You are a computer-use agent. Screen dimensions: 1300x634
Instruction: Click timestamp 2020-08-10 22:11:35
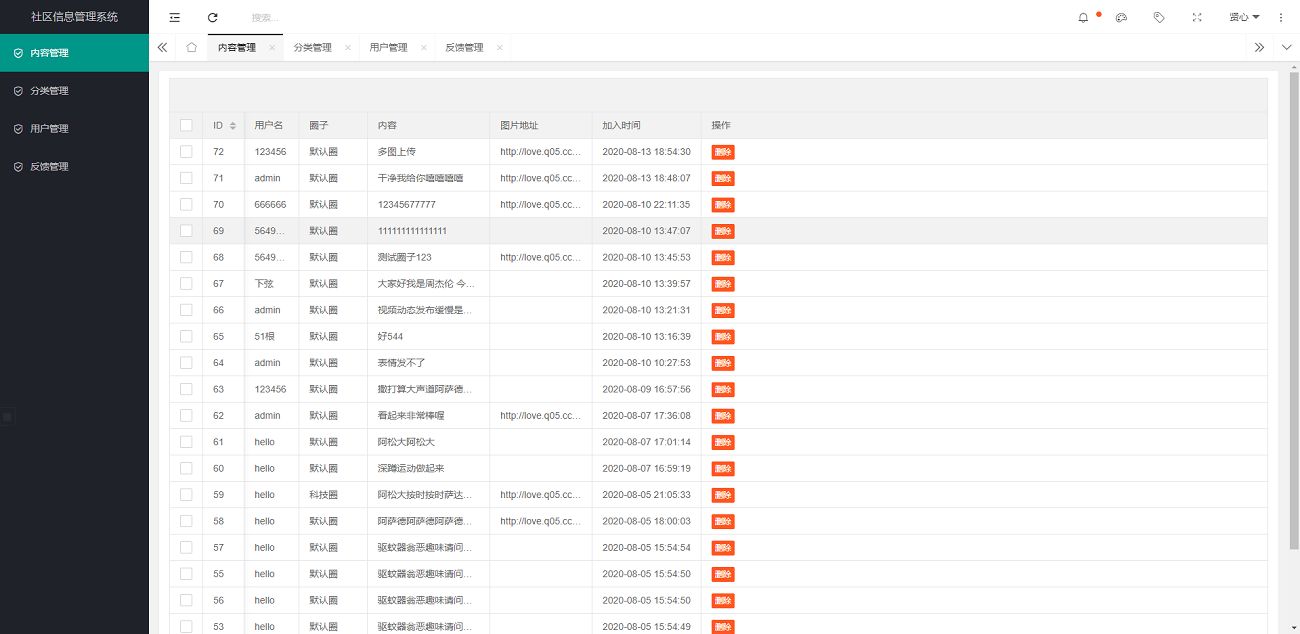pyautogui.click(x=646, y=204)
